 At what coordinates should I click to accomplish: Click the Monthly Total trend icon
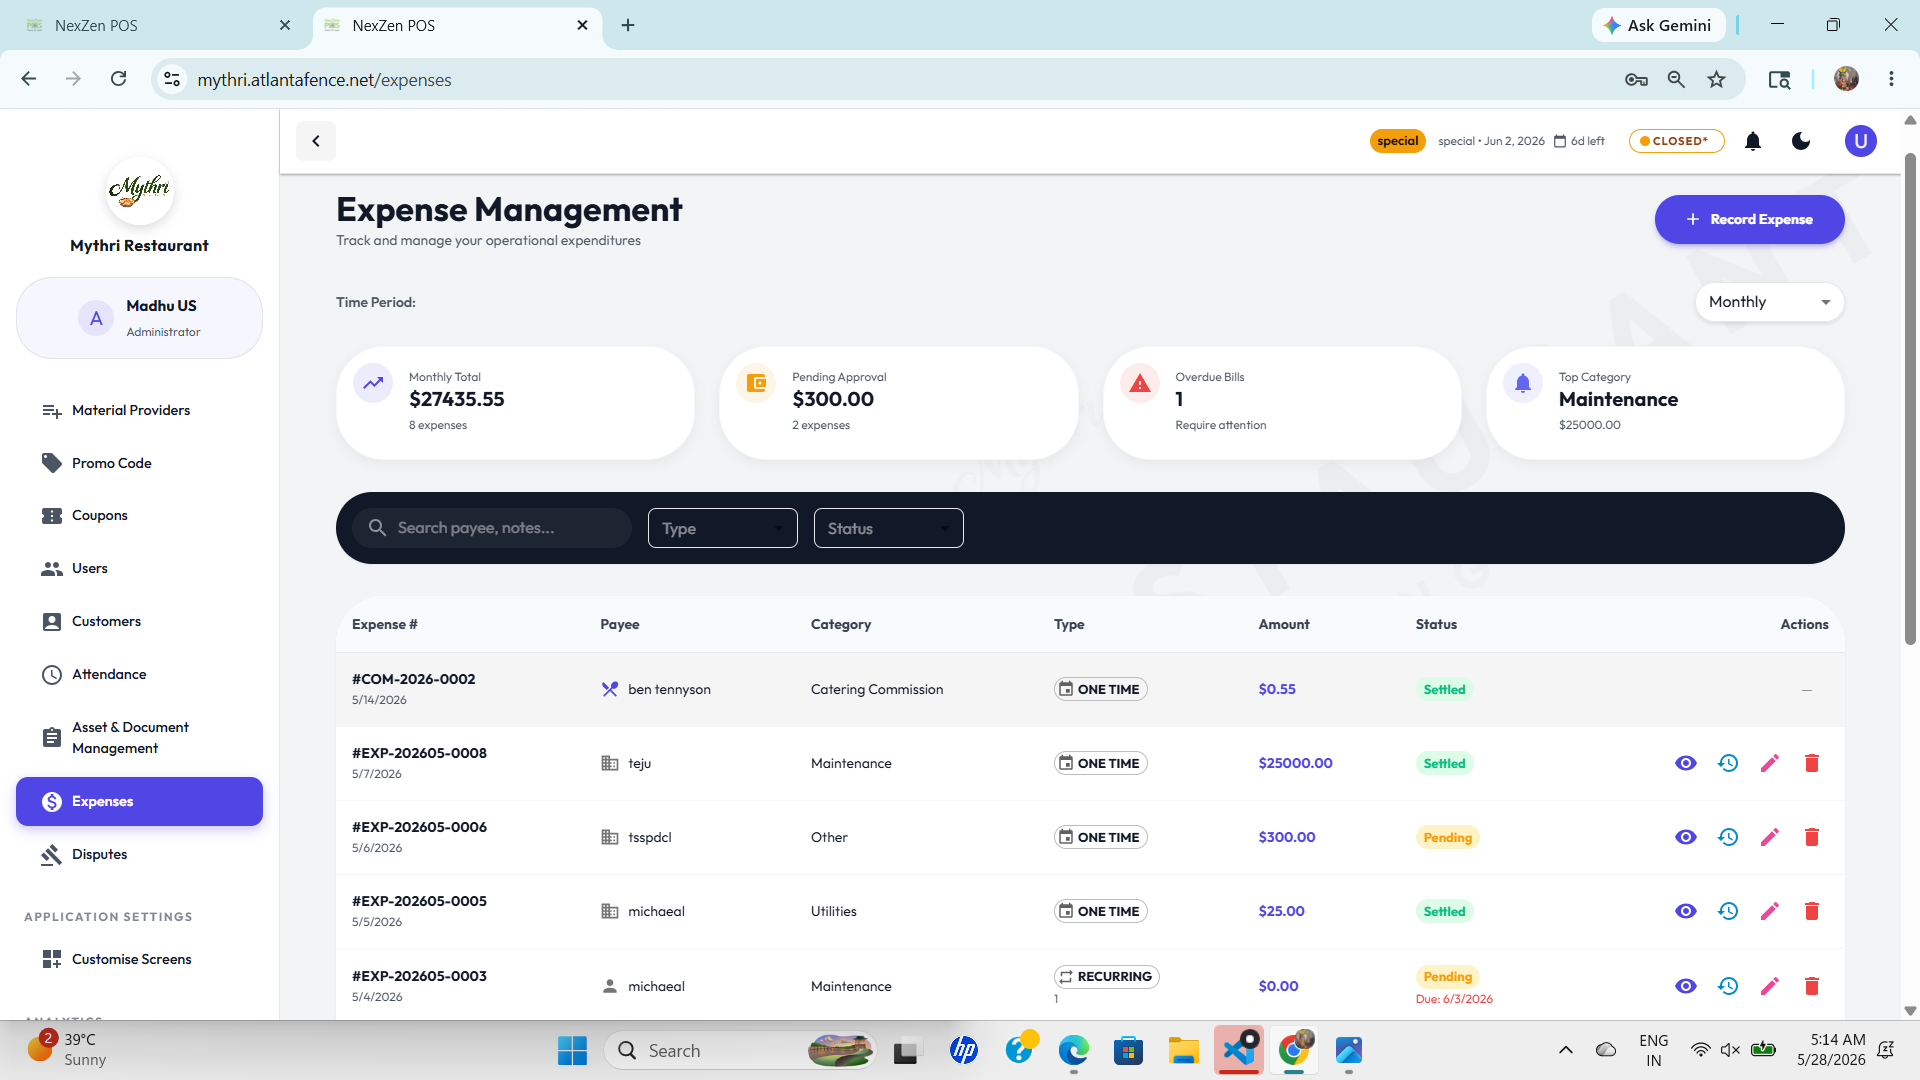pos(373,383)
